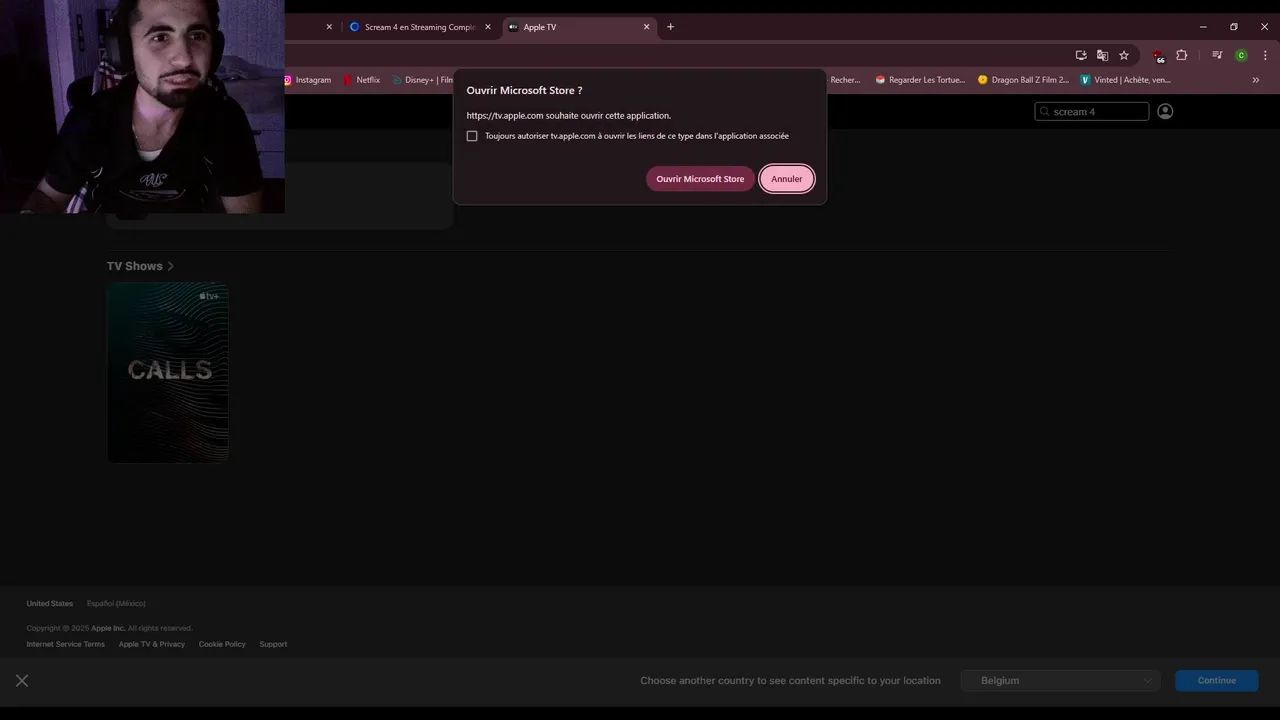
Task: Open the Netflix bookmark
Action: (361, 80)
